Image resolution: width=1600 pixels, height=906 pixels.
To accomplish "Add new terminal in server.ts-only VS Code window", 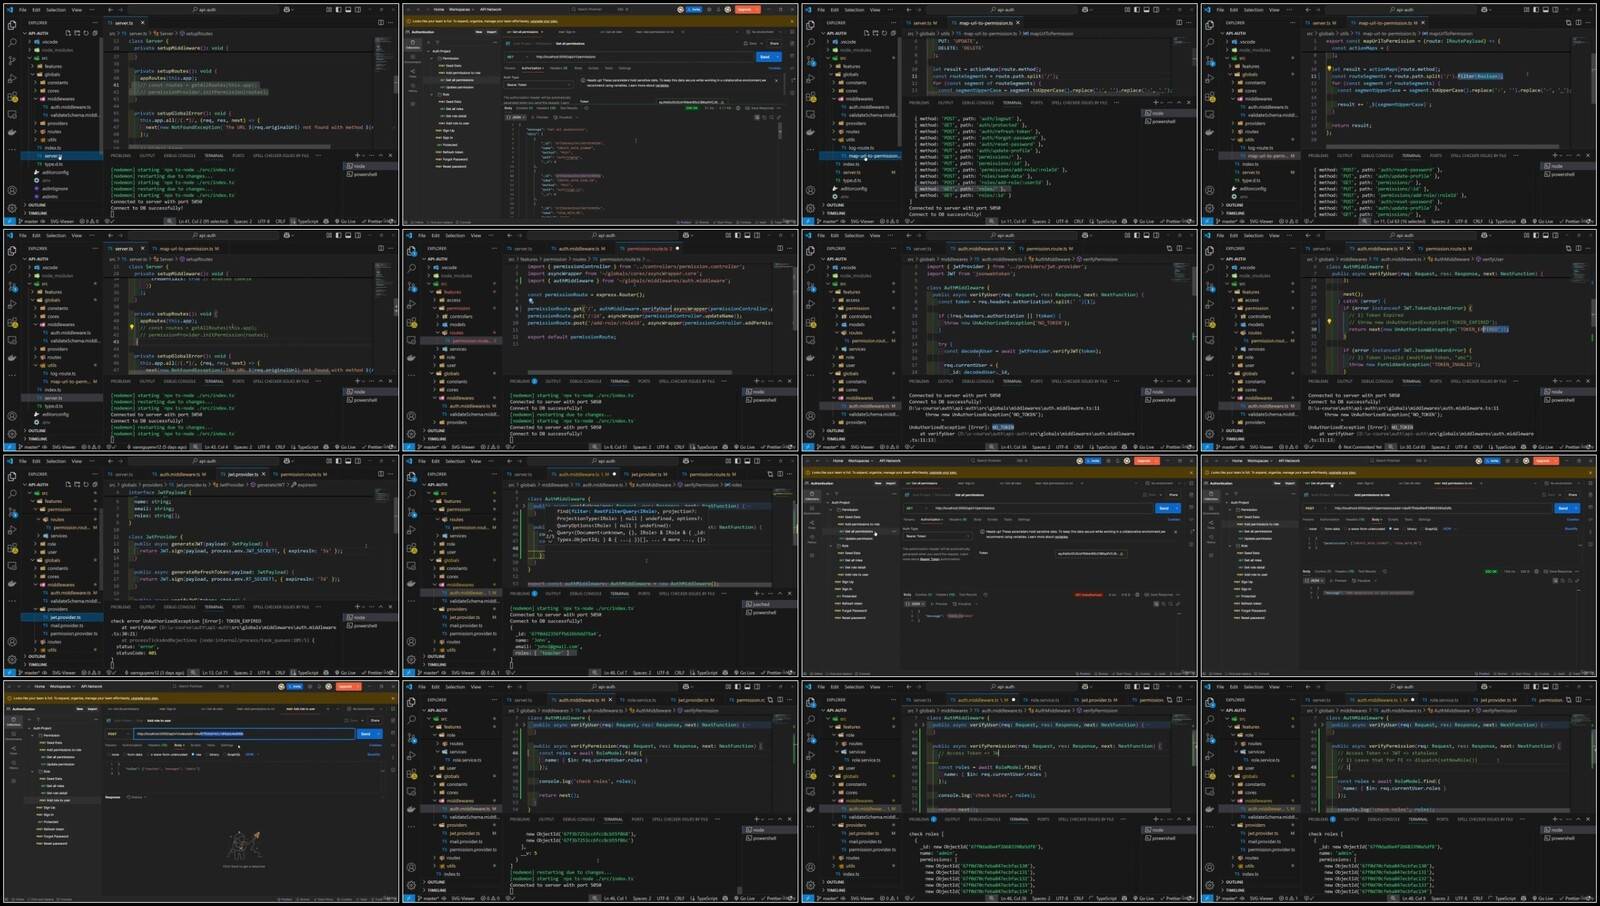I will tap(357, 156).
